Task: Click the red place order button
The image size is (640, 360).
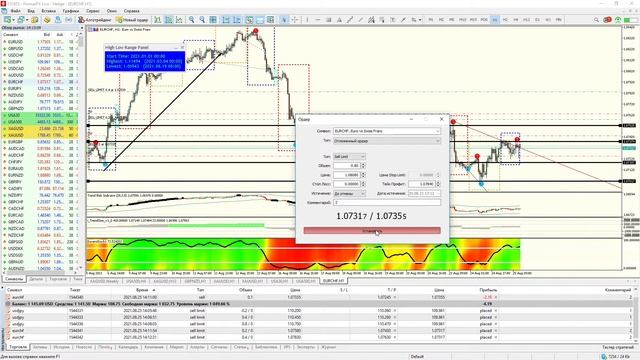Action: pos(372,231)
